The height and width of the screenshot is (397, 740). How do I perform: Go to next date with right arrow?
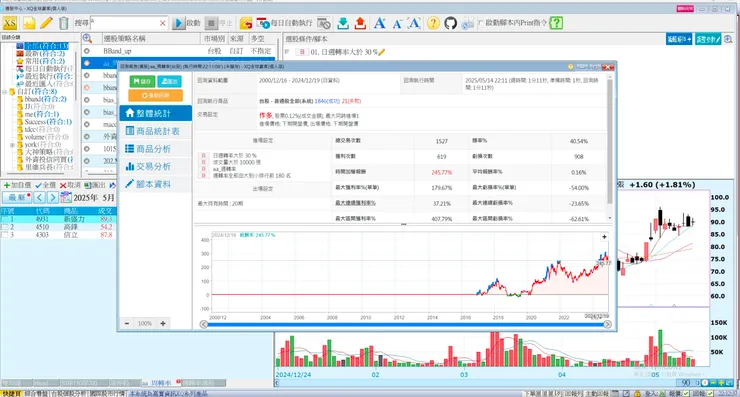52,198
